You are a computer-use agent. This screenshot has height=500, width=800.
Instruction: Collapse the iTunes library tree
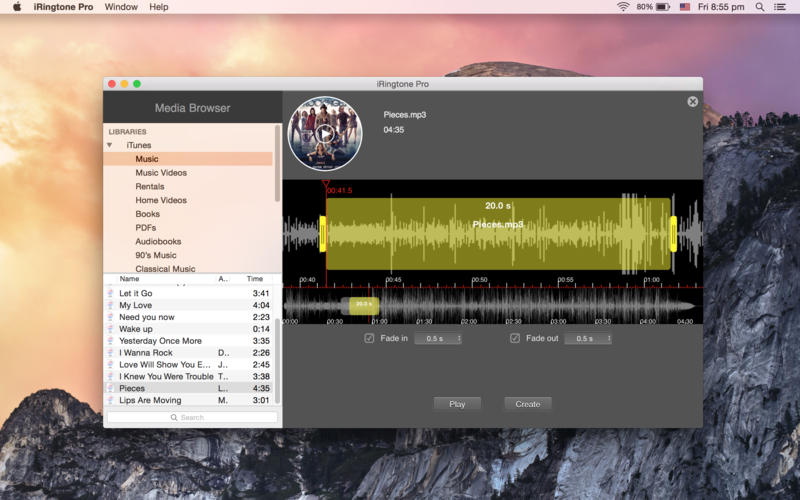pyautogui.click(x=109, y=145)
